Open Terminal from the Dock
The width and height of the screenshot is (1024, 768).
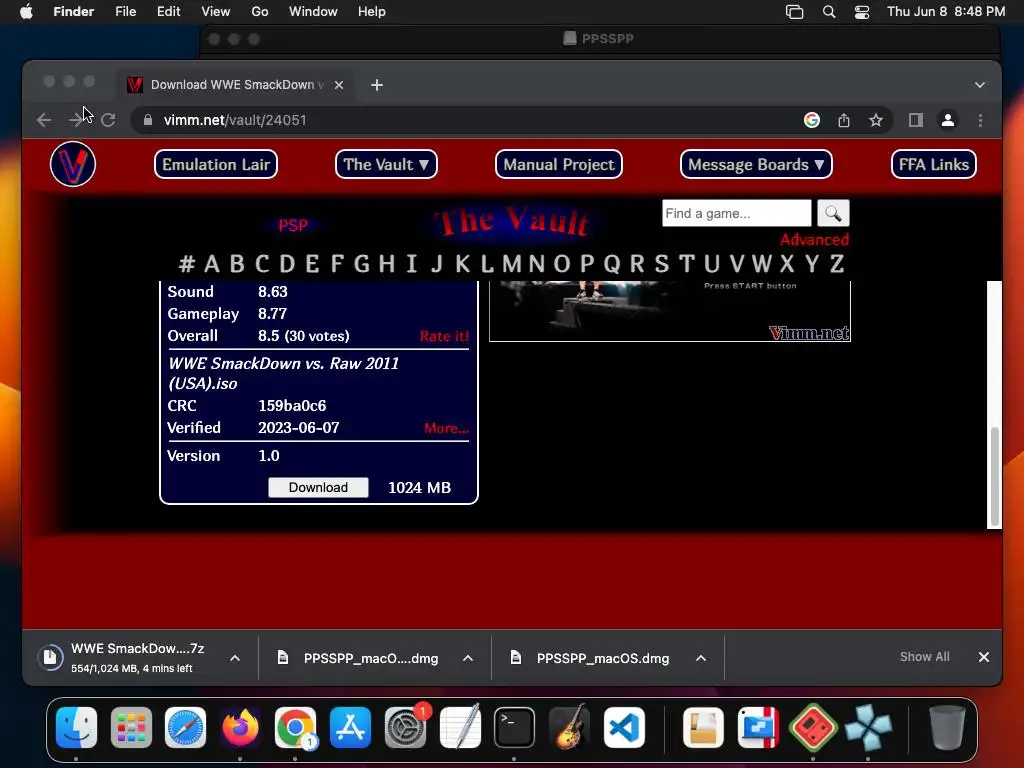515,727
